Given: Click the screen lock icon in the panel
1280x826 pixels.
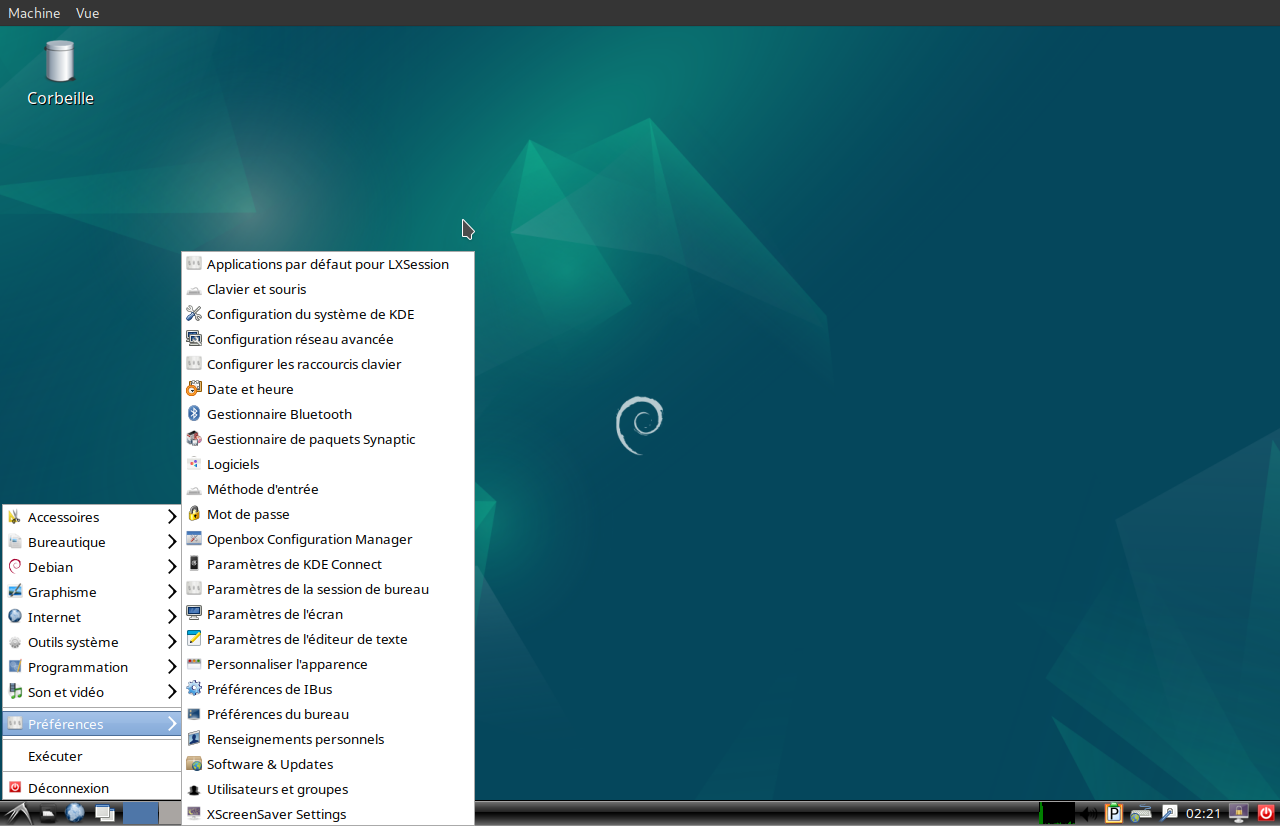Looking at the screenshot, I should tap(1240, 813).
